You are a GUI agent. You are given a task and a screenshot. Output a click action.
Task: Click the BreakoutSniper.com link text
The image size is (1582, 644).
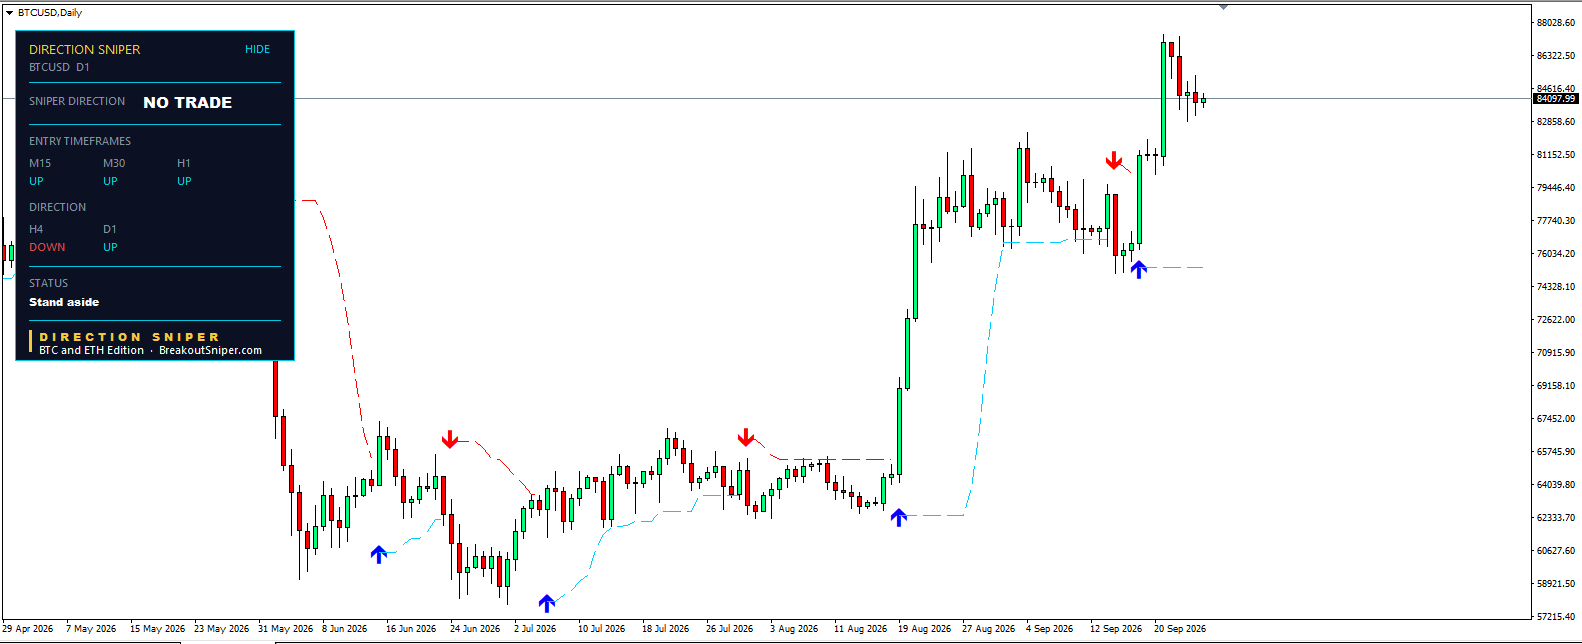[210, 350]
